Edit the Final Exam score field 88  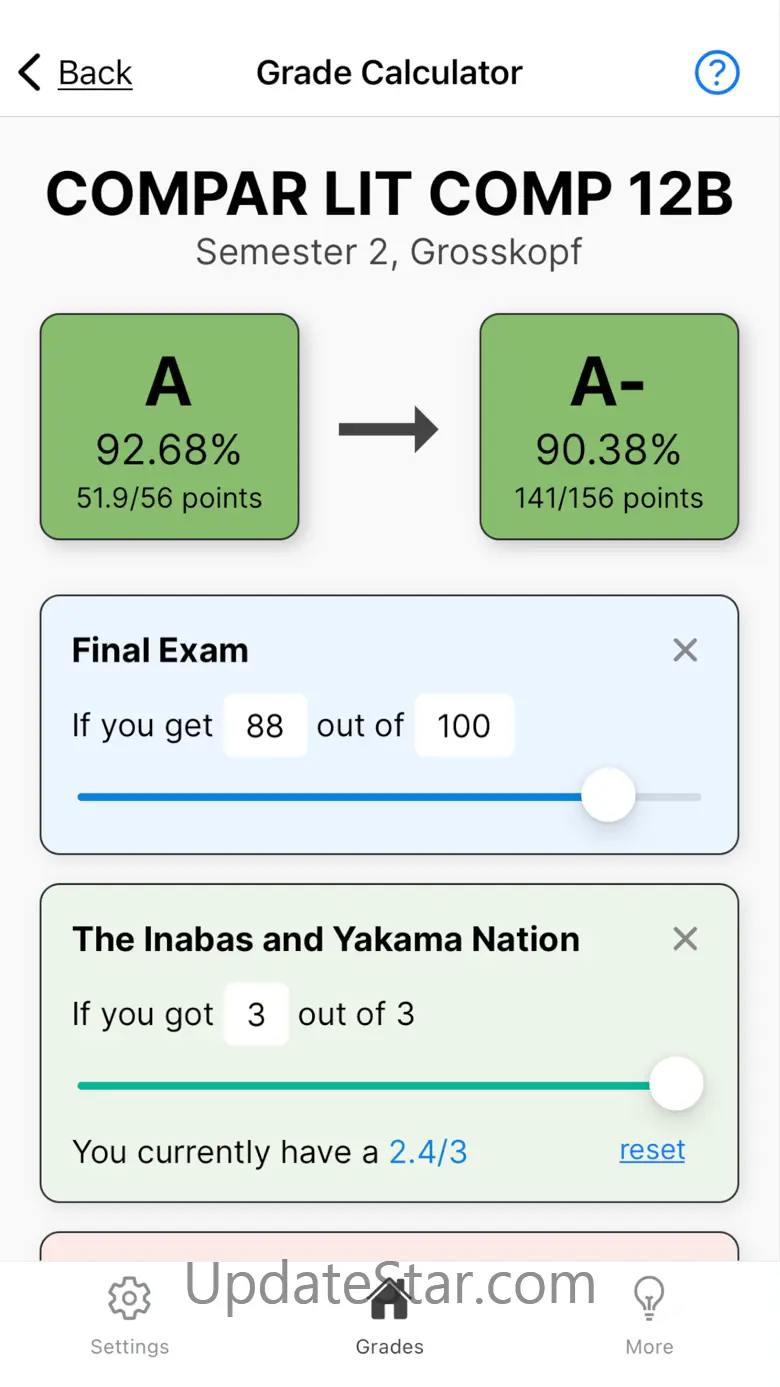[265, 725]
